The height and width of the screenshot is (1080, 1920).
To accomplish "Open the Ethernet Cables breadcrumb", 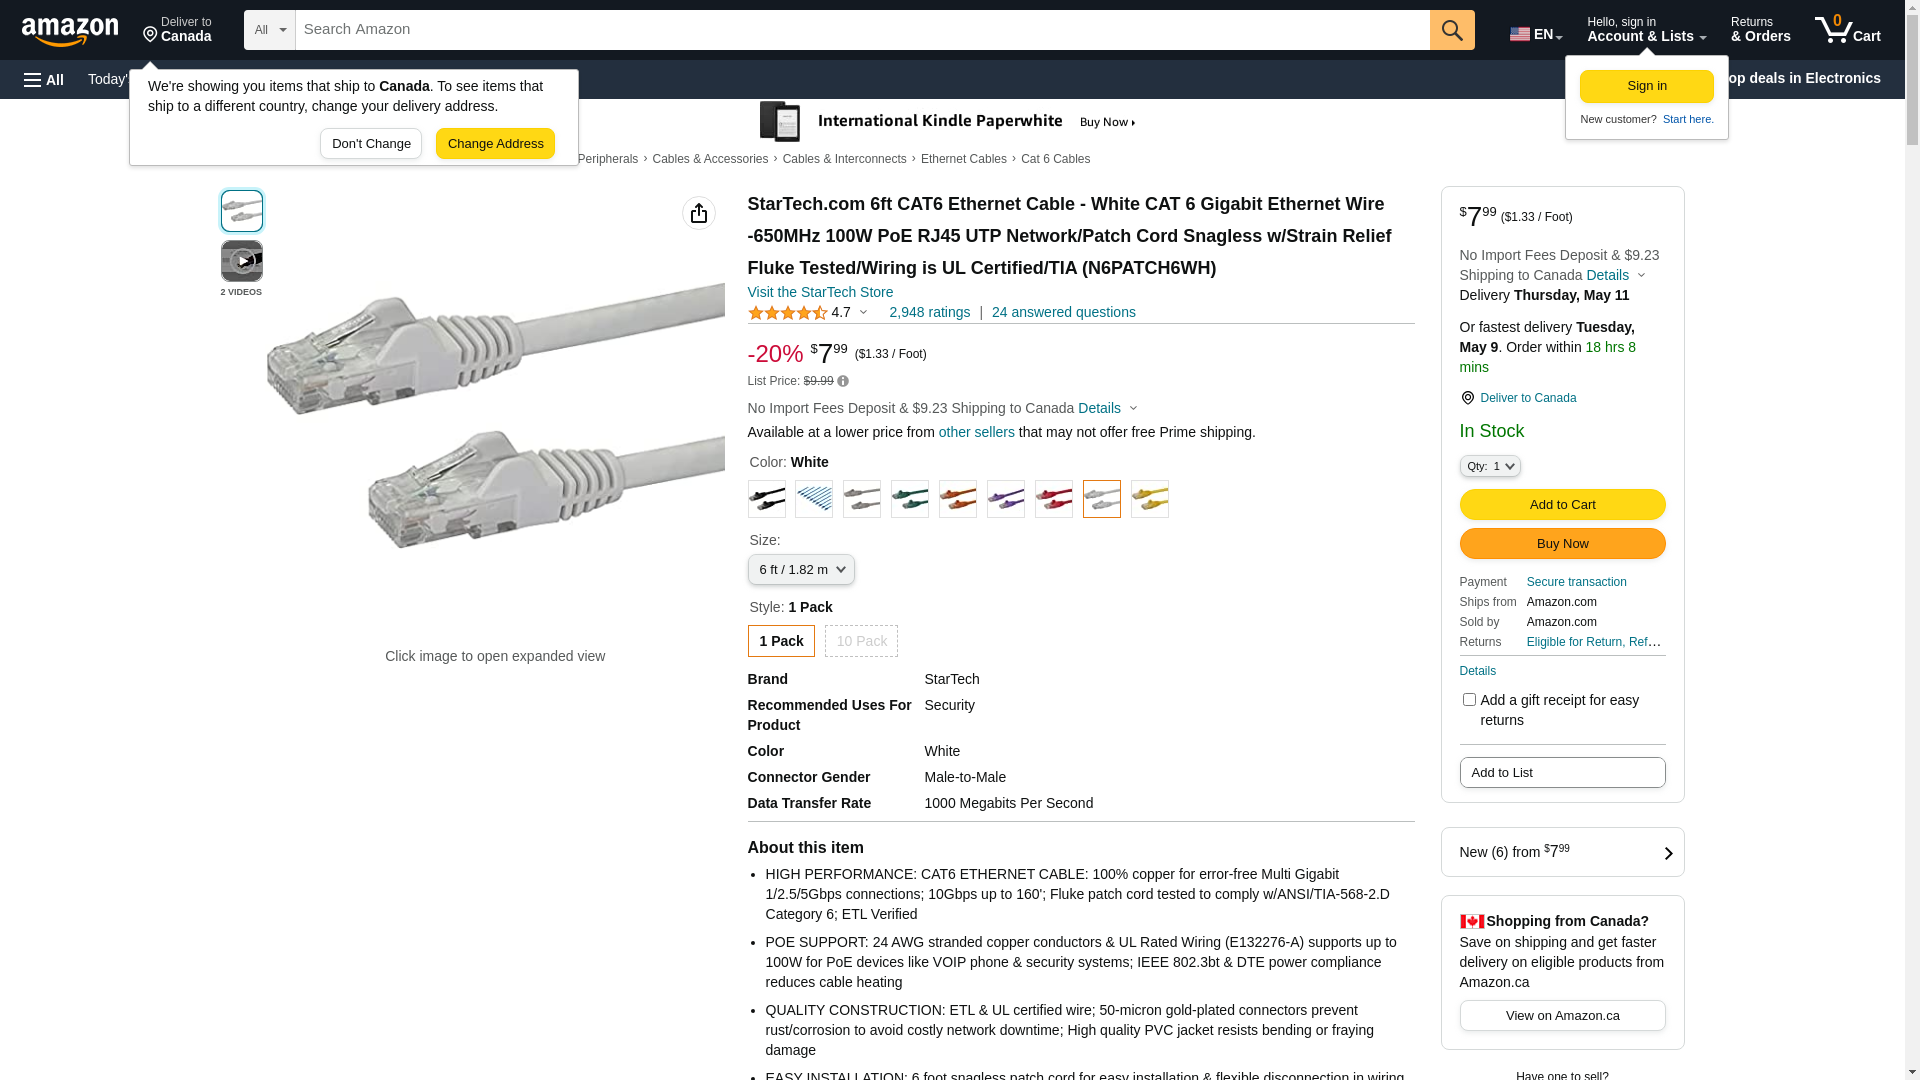I will (x=963, y=159).
